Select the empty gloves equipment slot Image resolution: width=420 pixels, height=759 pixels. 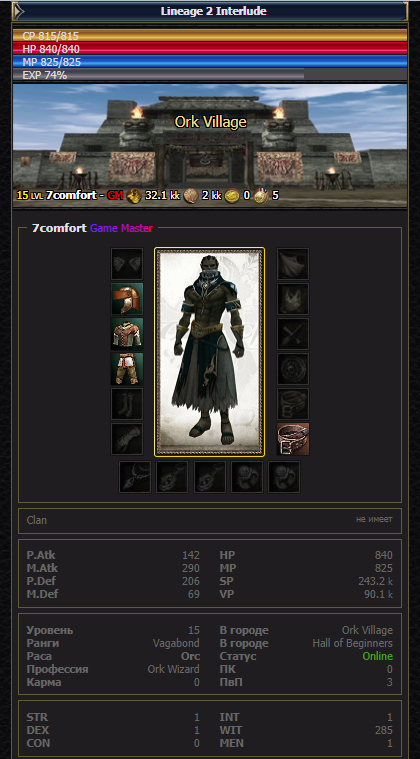[x=127, y=439]
